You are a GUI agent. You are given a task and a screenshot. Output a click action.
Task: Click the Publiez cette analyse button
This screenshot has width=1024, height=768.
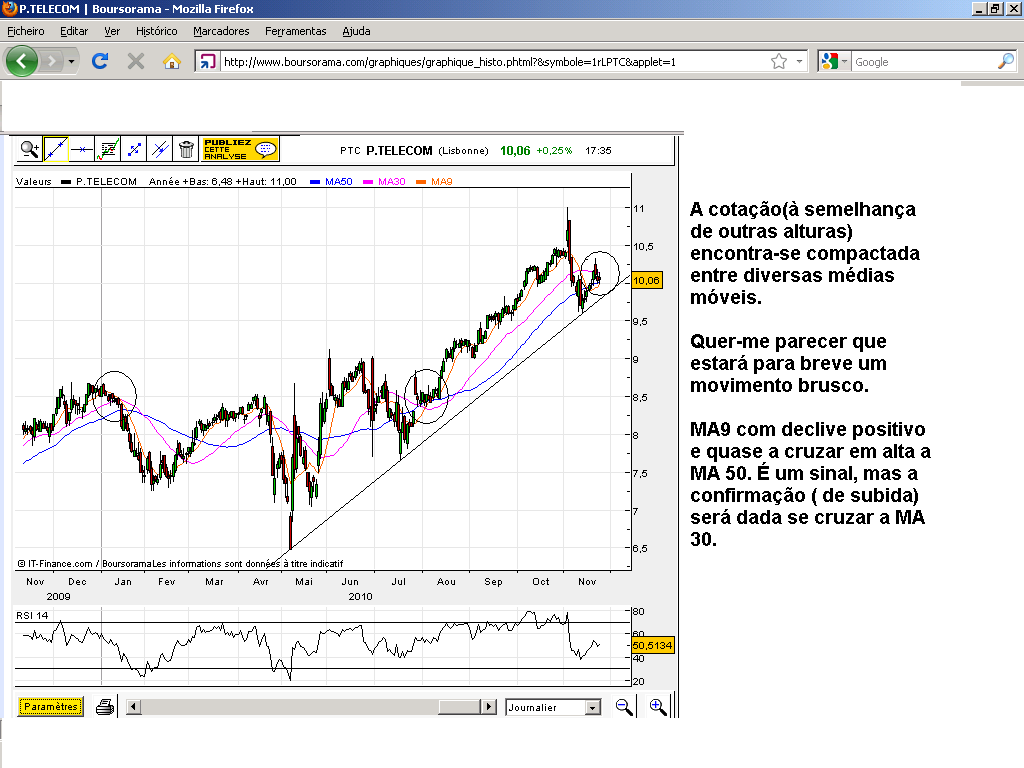click(240, 150)
